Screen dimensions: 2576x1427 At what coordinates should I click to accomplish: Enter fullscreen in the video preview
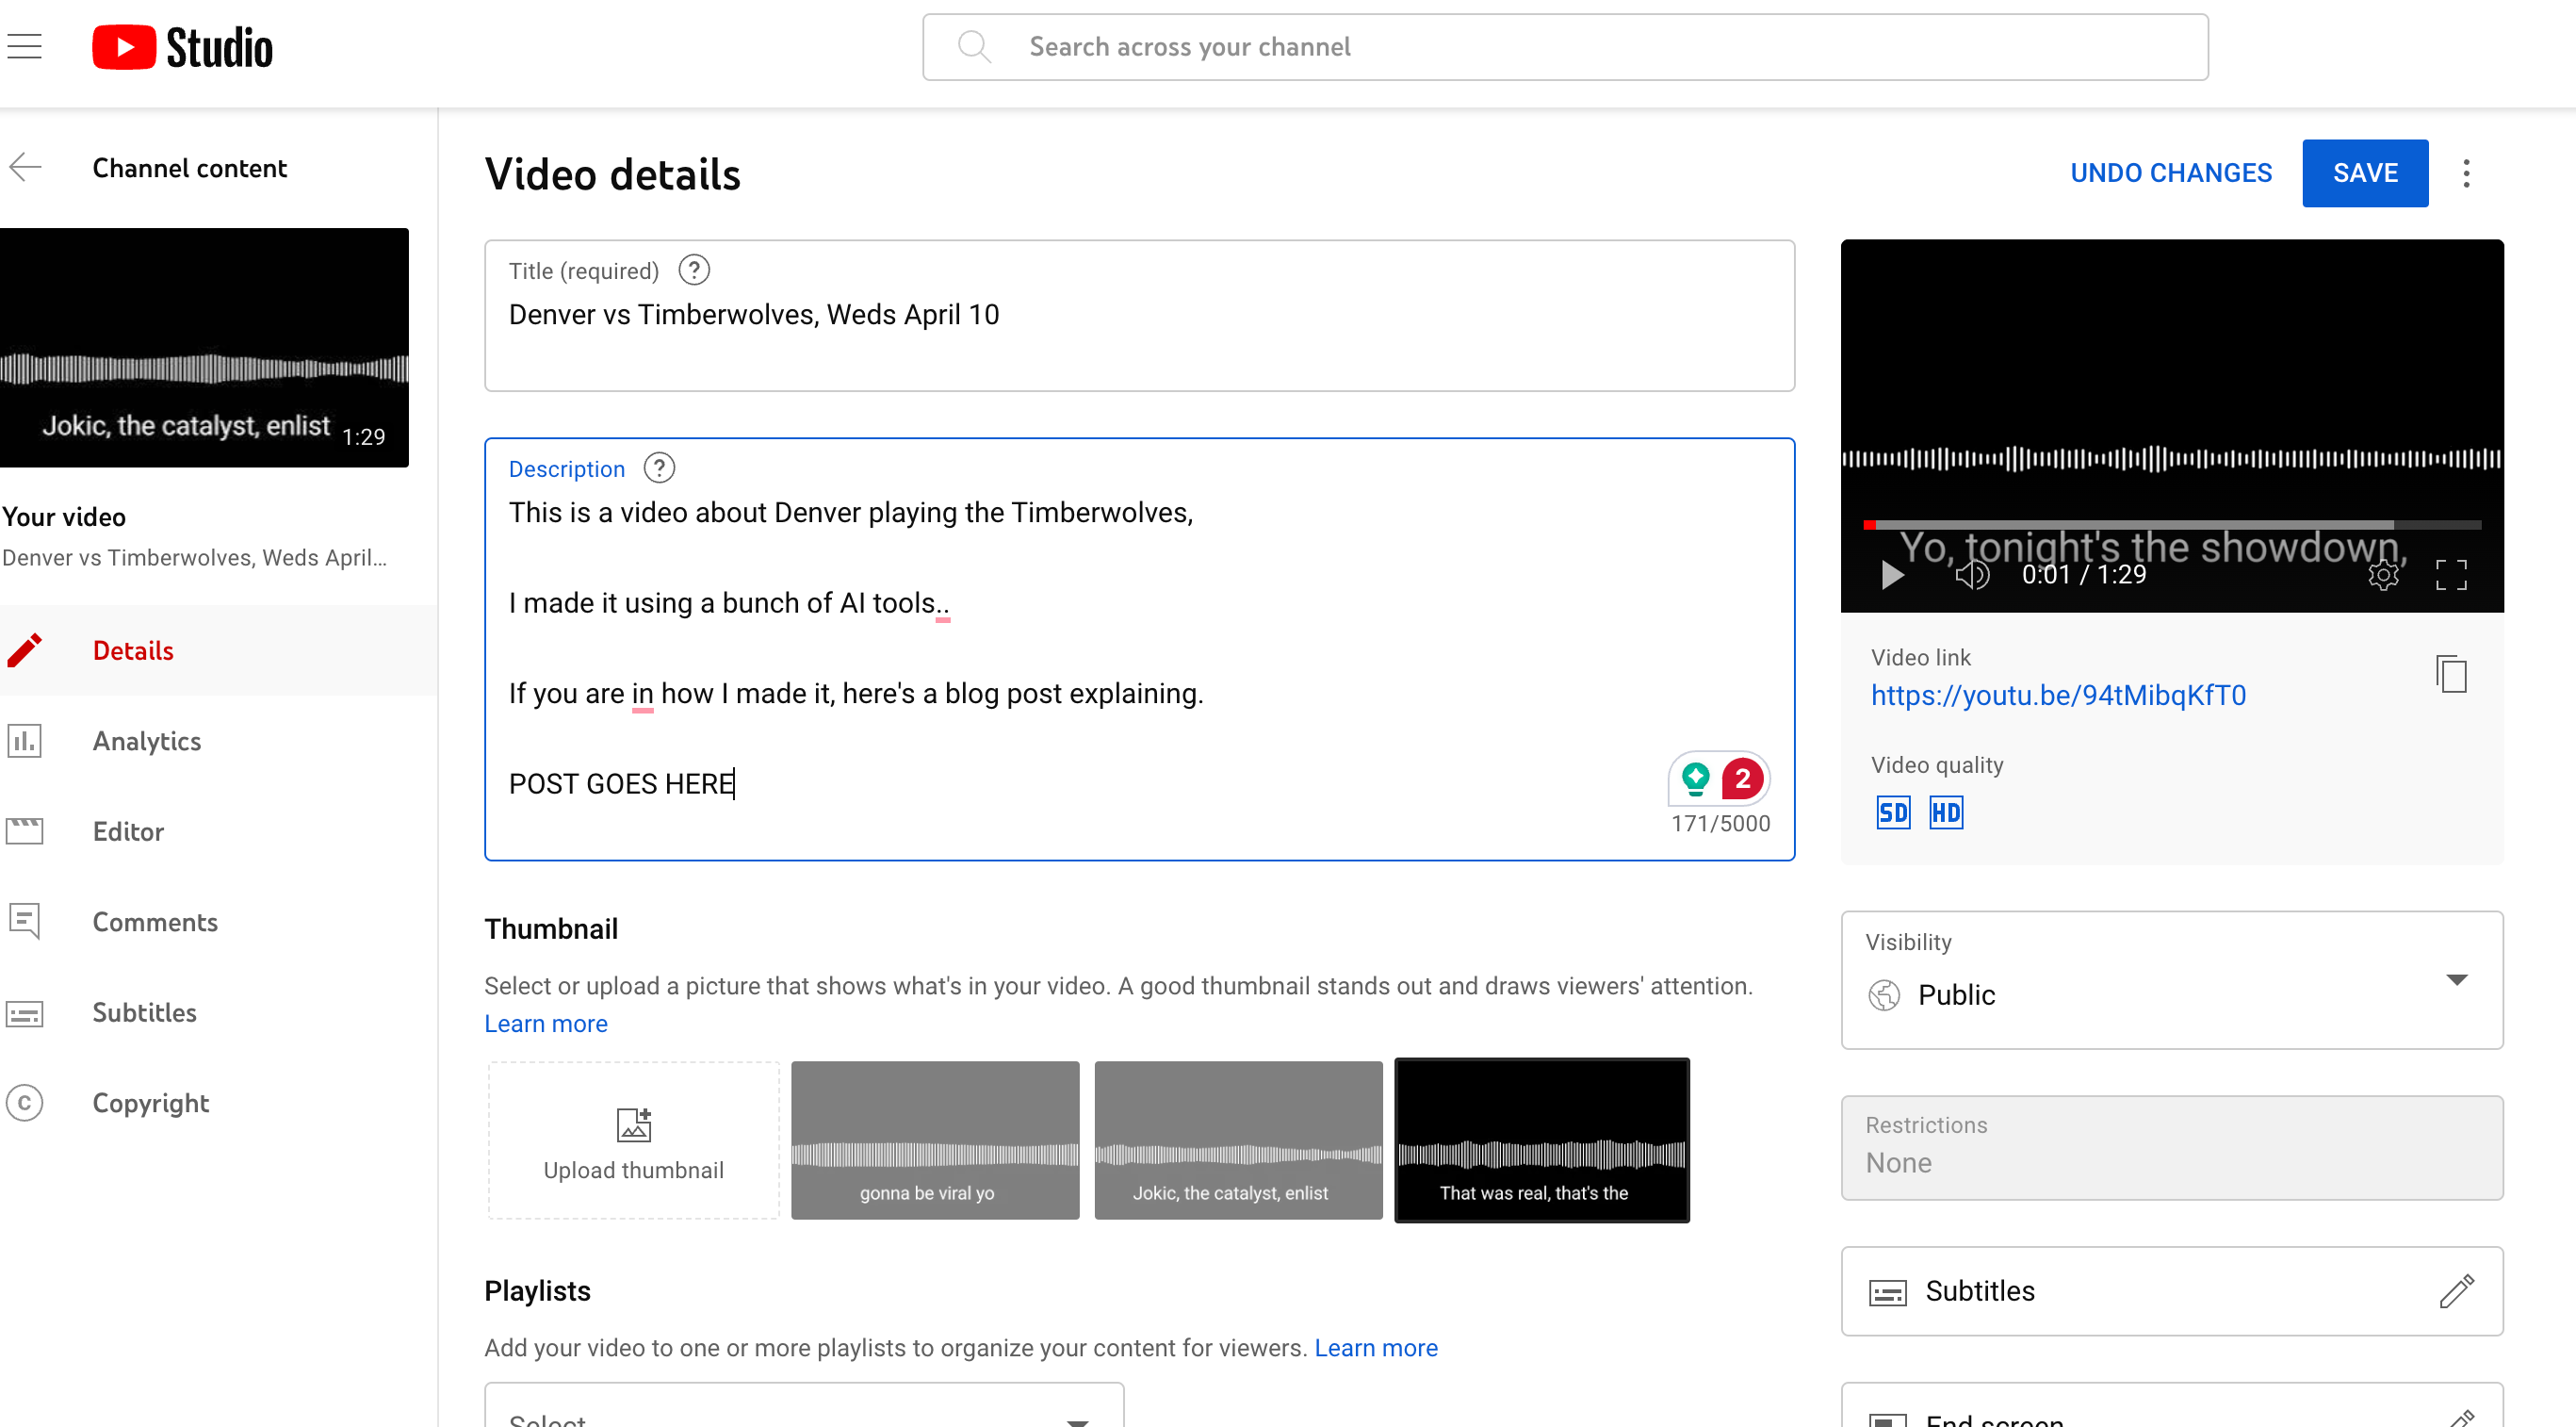(x=2451, y=575)
